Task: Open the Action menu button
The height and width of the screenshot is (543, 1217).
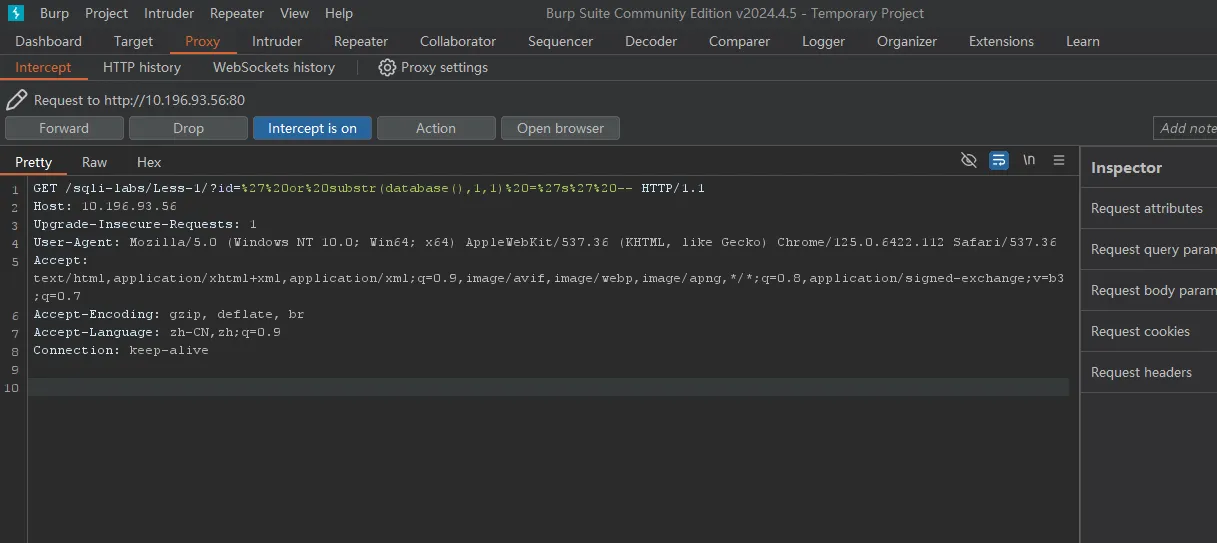Action: 436,128
